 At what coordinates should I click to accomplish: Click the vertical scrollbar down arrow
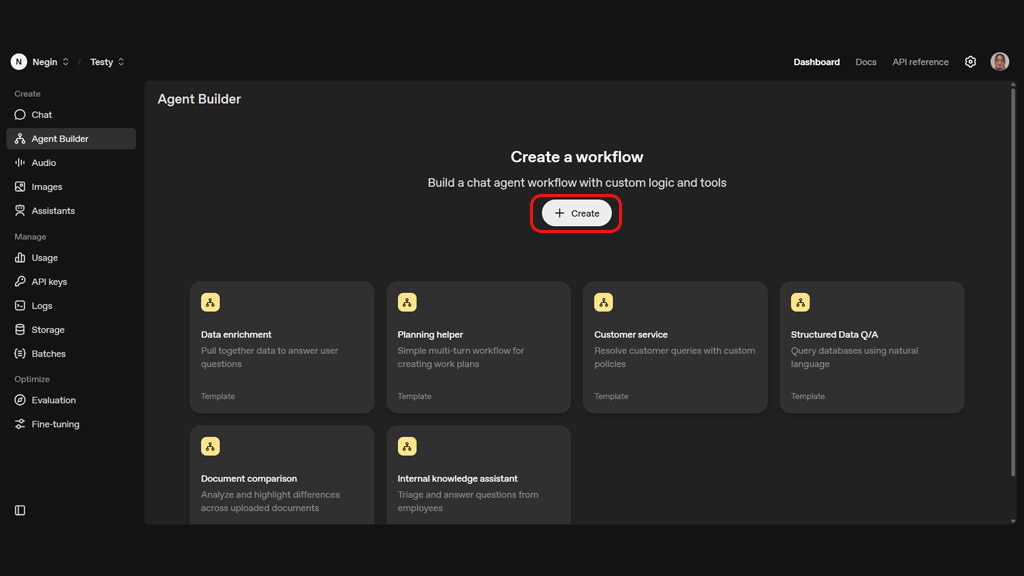click(x=1012, y=520)
